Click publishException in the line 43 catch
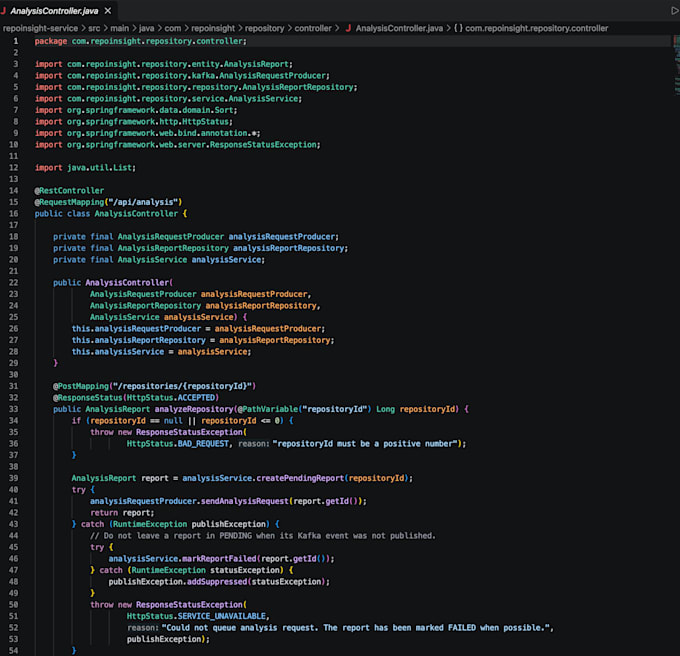This screenshot has width=680, height=656. [229, 524]
